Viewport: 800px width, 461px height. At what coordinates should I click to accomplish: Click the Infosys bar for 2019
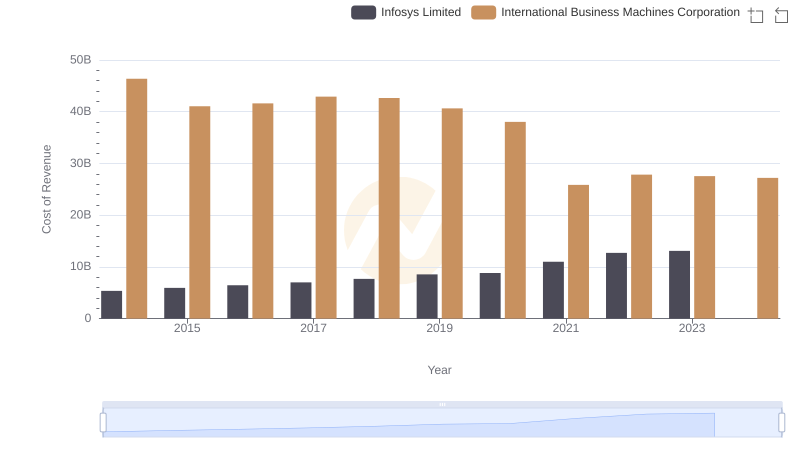coord(427,296)
